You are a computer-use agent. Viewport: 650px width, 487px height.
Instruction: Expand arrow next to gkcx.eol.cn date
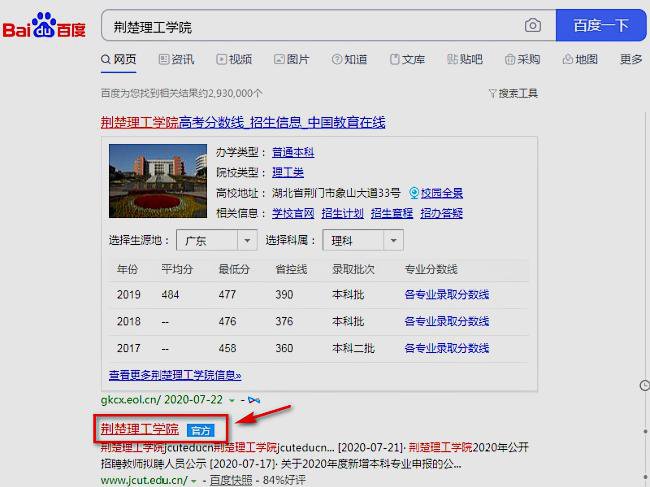232,400
